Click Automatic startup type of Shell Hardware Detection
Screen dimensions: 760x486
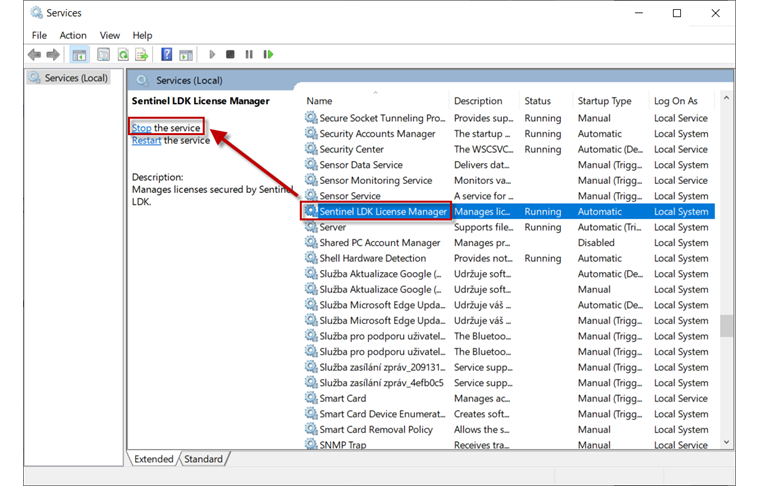pyautogui.click(x=600, y=258)
